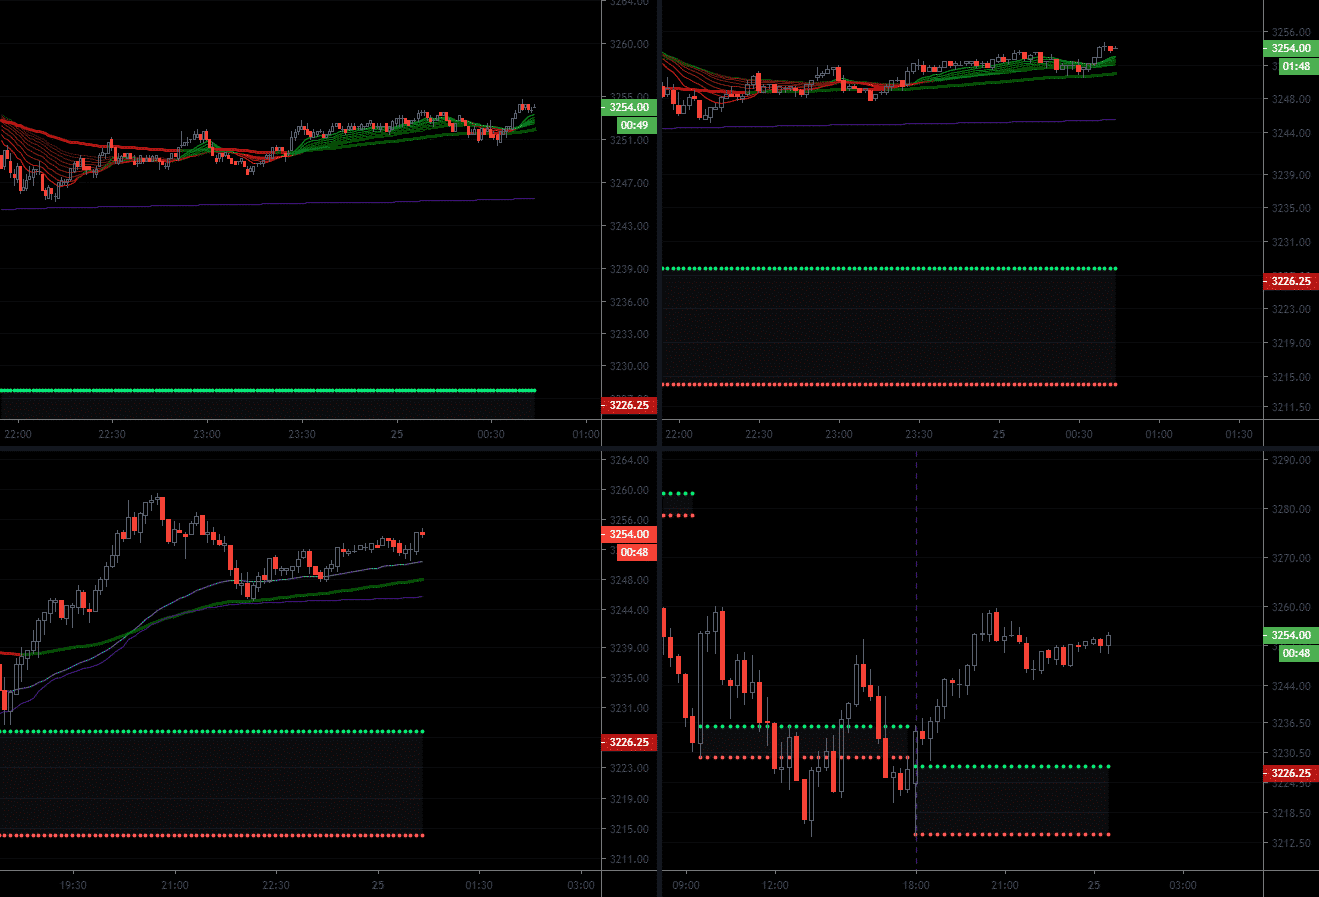Click the 09:00 time axis label
Screen dimensions: 1319x897
tap(686, 885)
